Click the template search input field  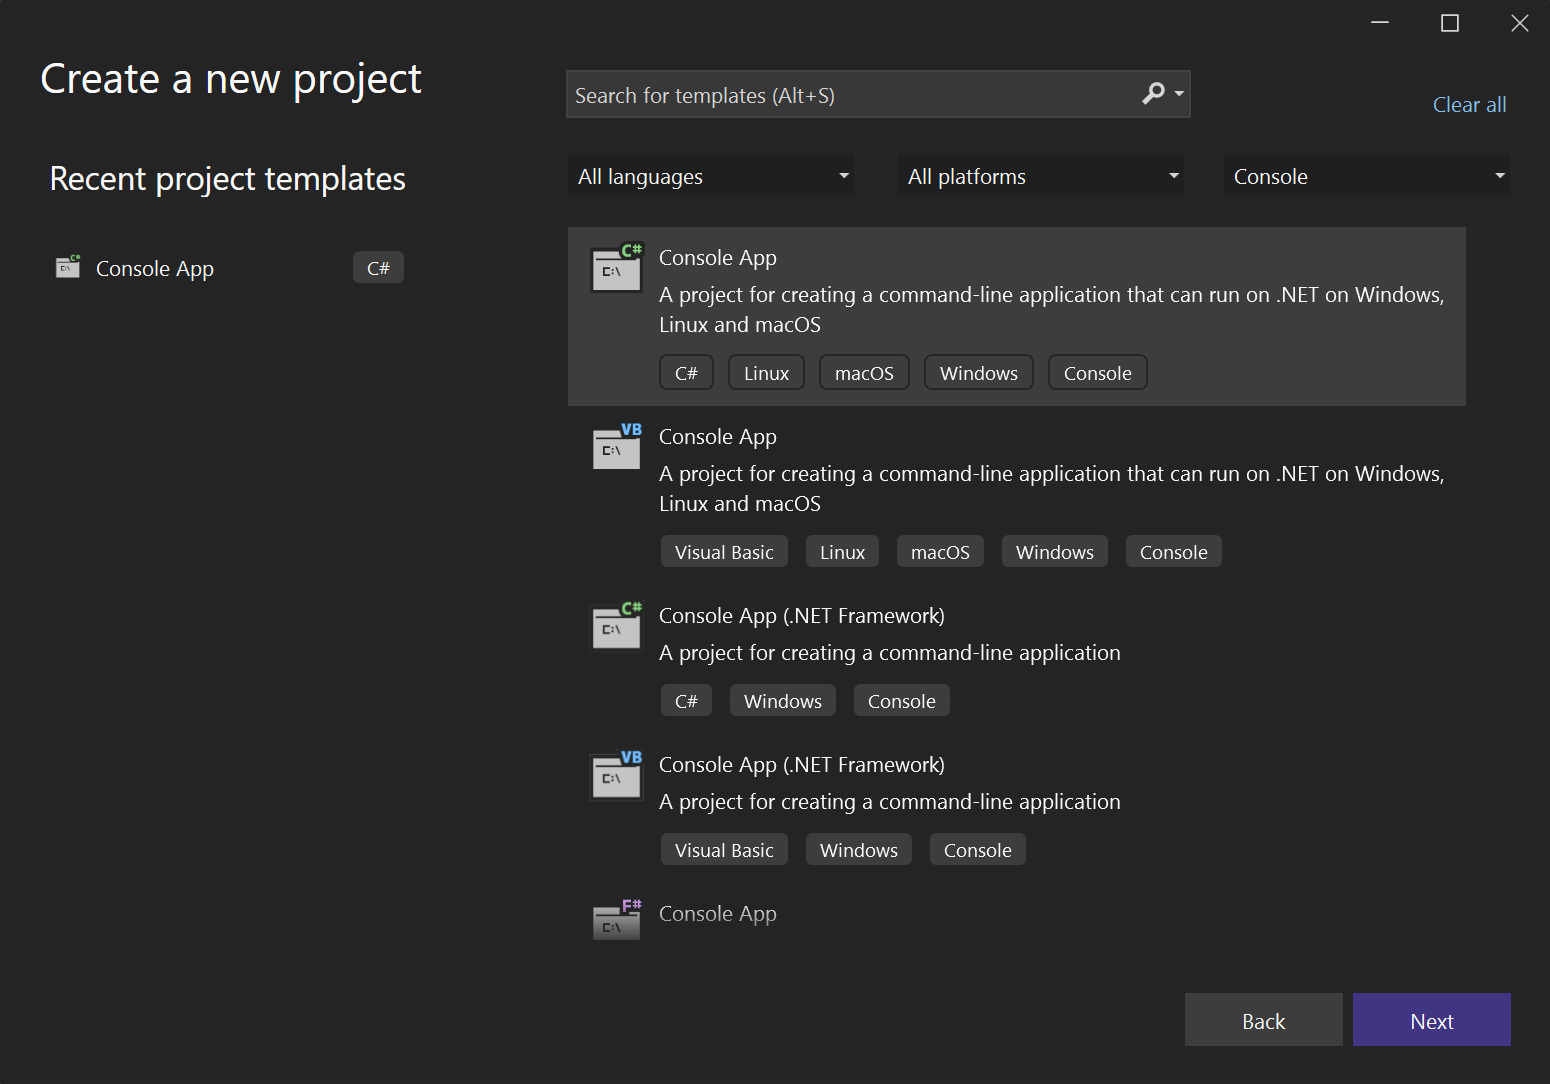click(x=860, y=94)
